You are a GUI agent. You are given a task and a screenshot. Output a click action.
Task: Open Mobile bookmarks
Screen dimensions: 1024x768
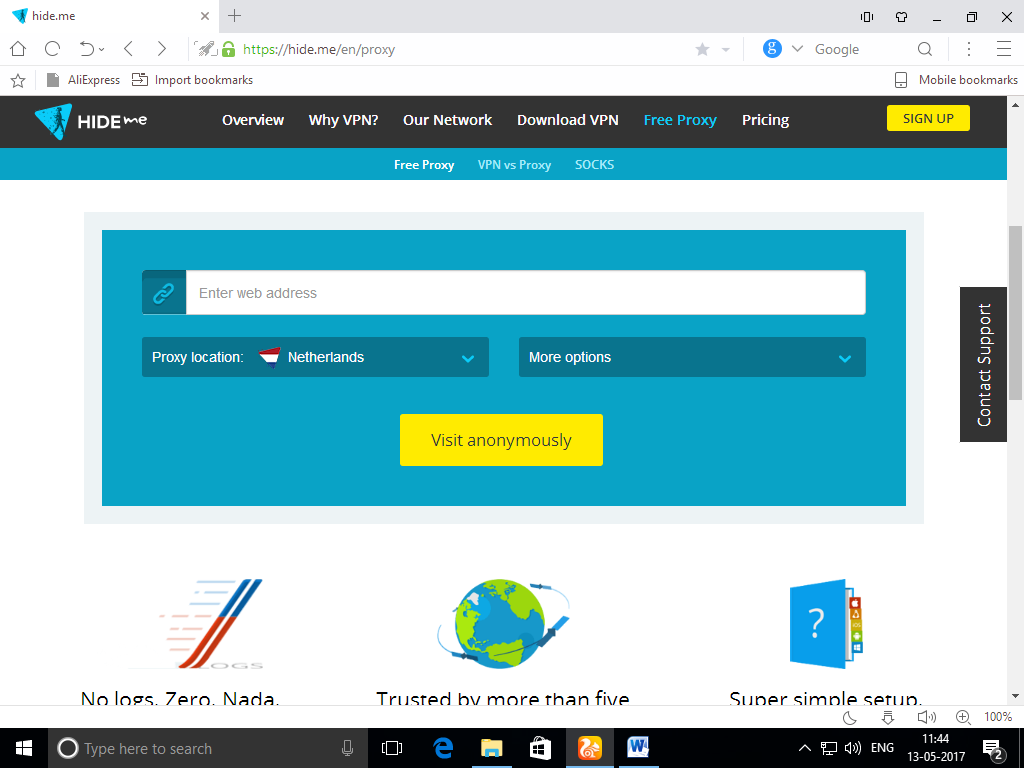point(956,80)
